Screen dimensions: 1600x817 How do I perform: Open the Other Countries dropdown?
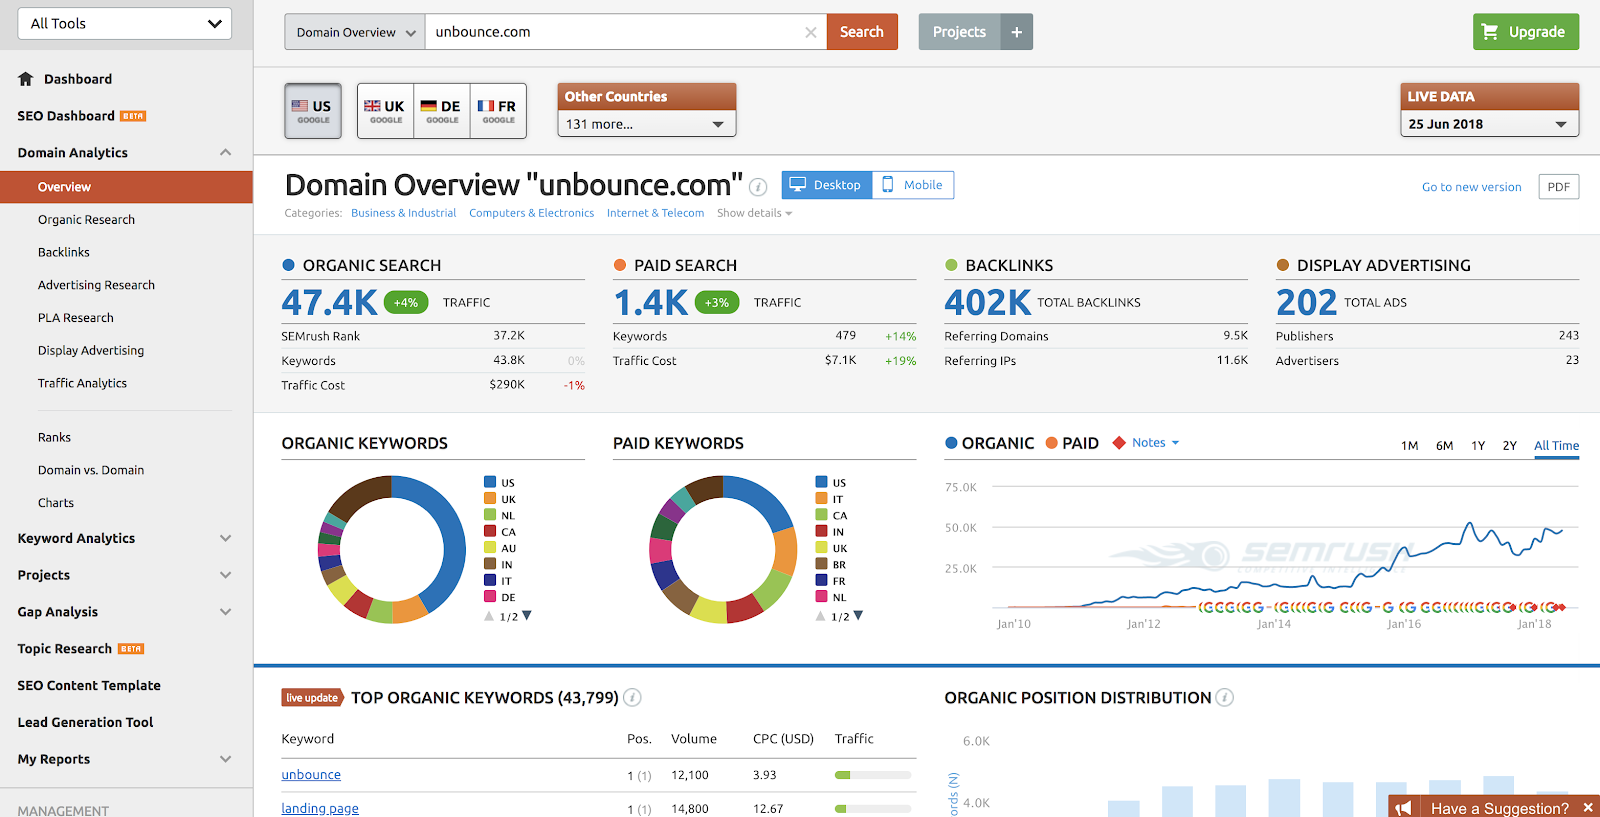647,124
